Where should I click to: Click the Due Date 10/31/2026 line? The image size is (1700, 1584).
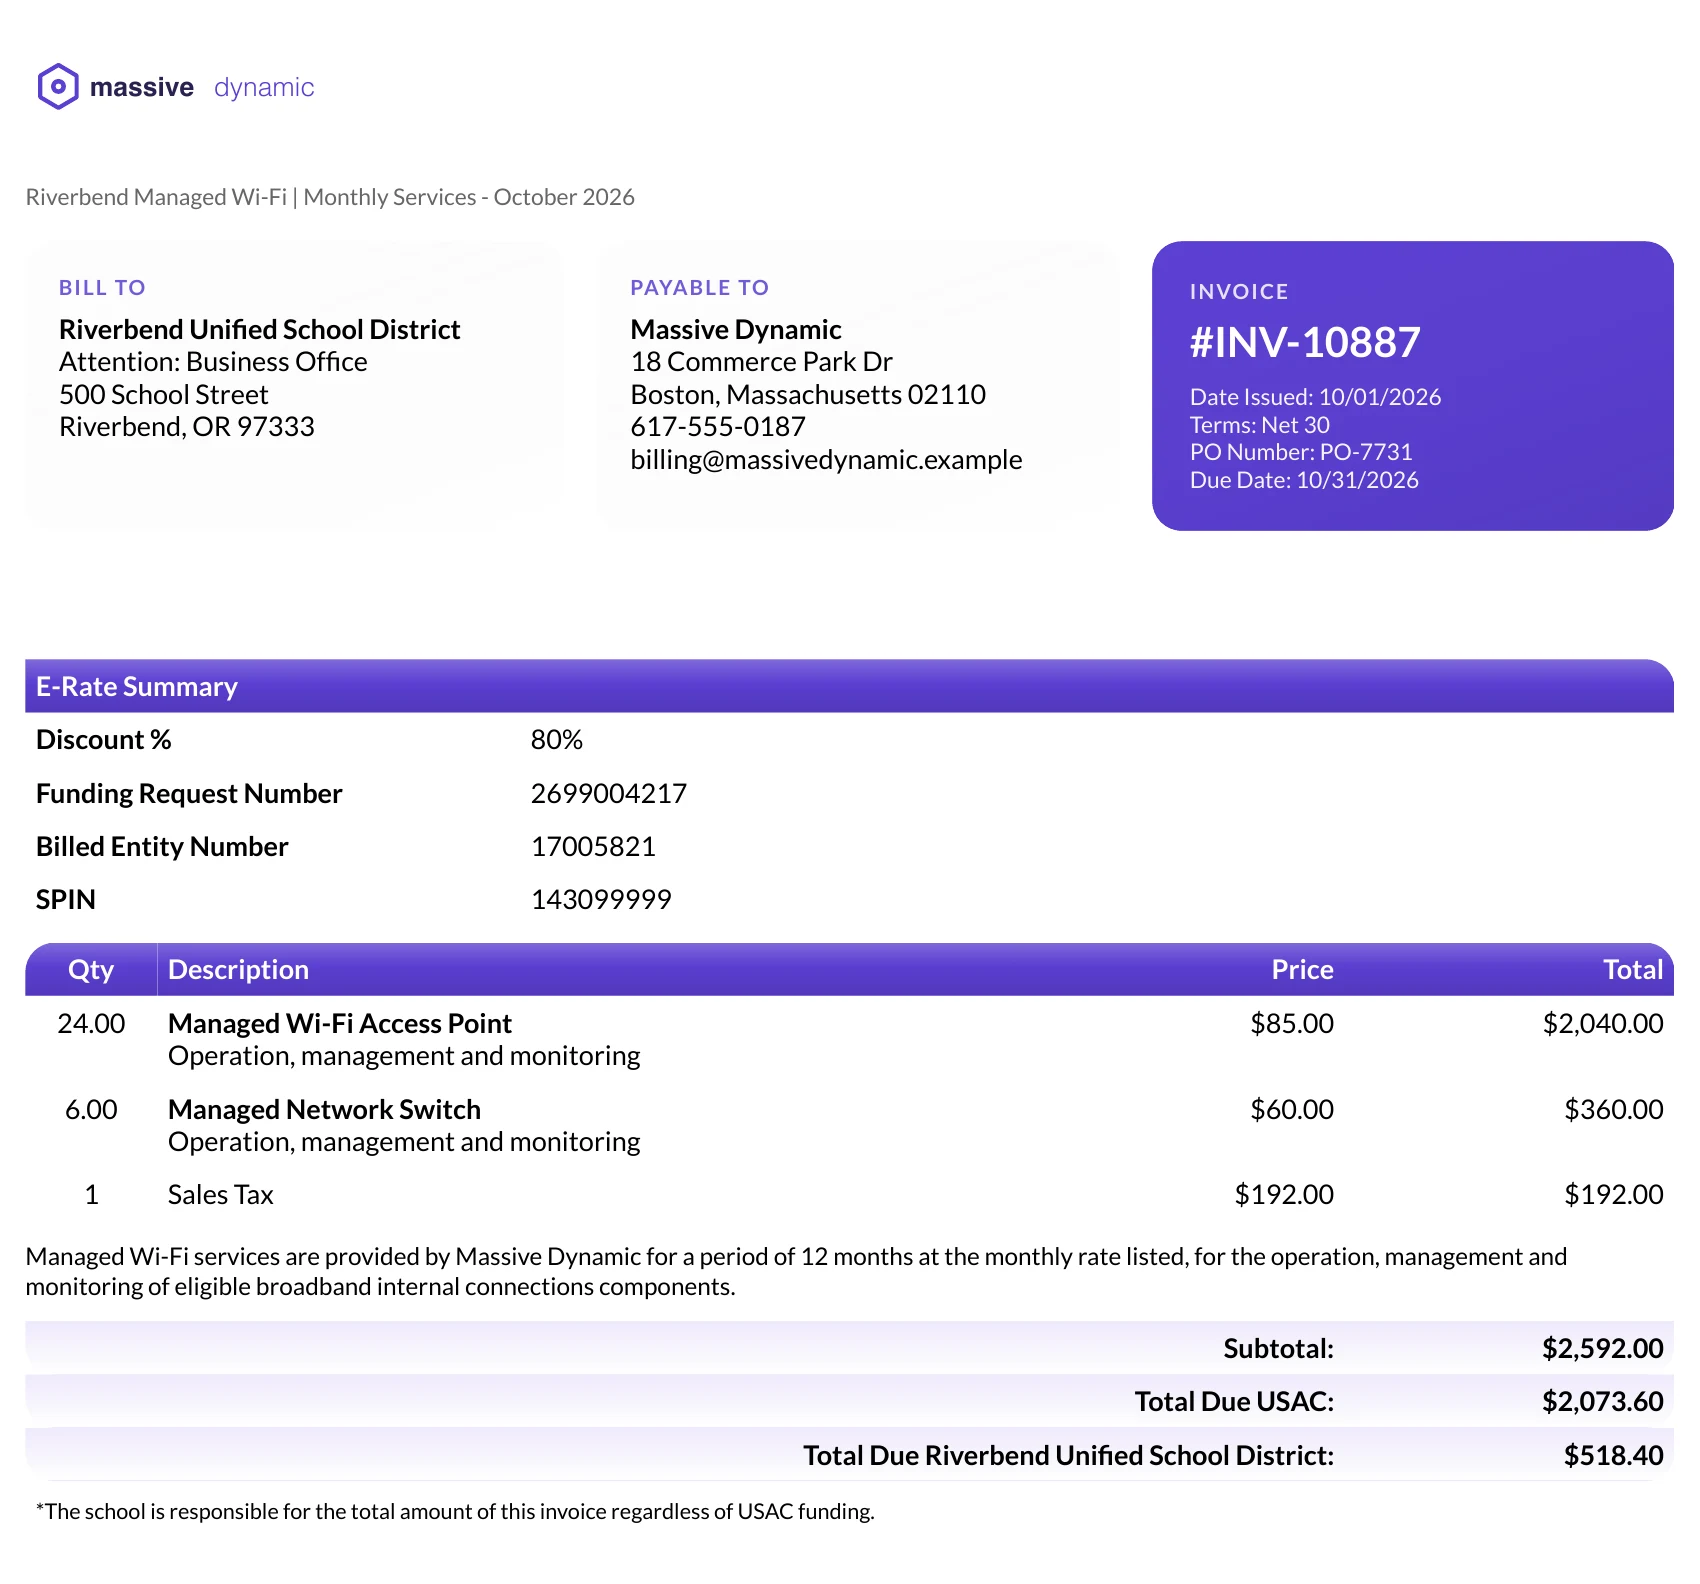pyautogui.click(x=1304, y=480)
